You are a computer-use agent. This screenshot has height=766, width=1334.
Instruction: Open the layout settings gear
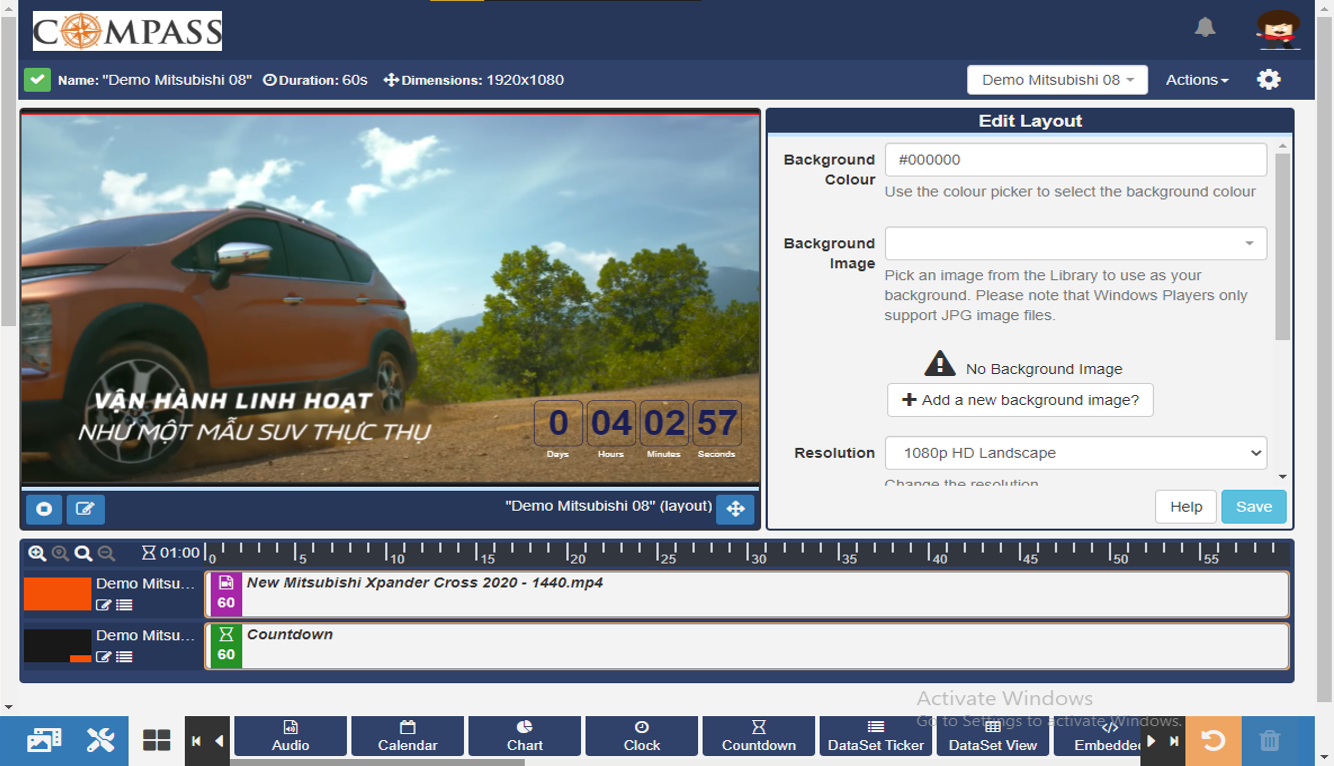coord(1269,79)
